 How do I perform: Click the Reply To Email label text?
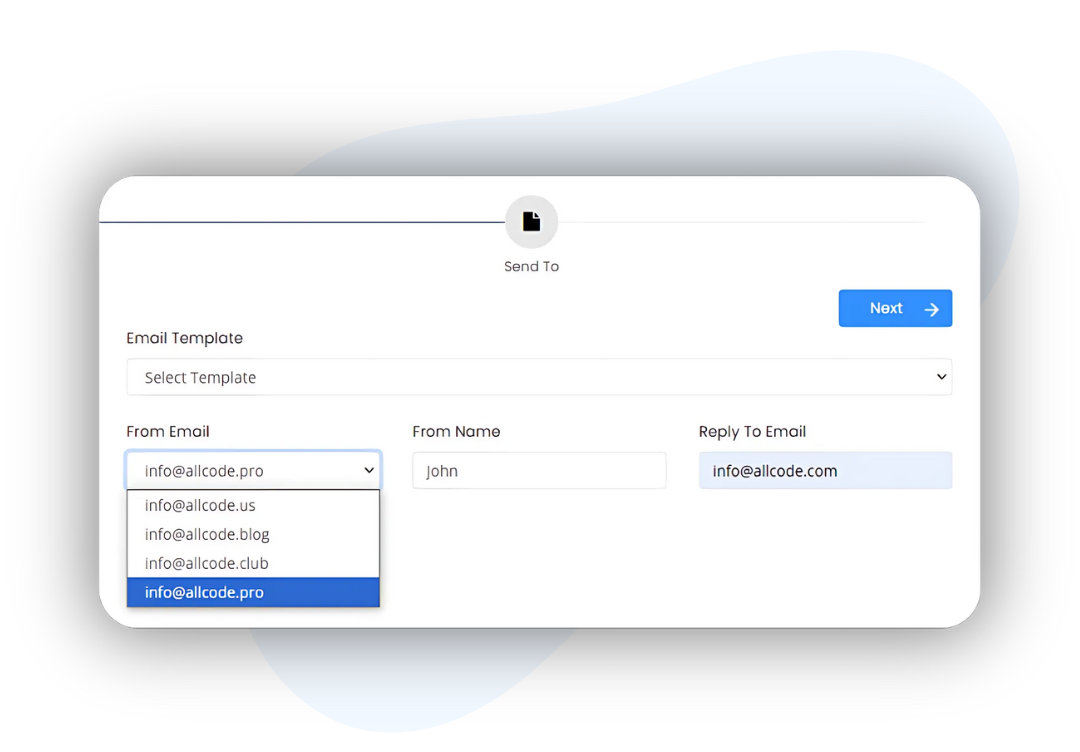click(x=752, y=431)
